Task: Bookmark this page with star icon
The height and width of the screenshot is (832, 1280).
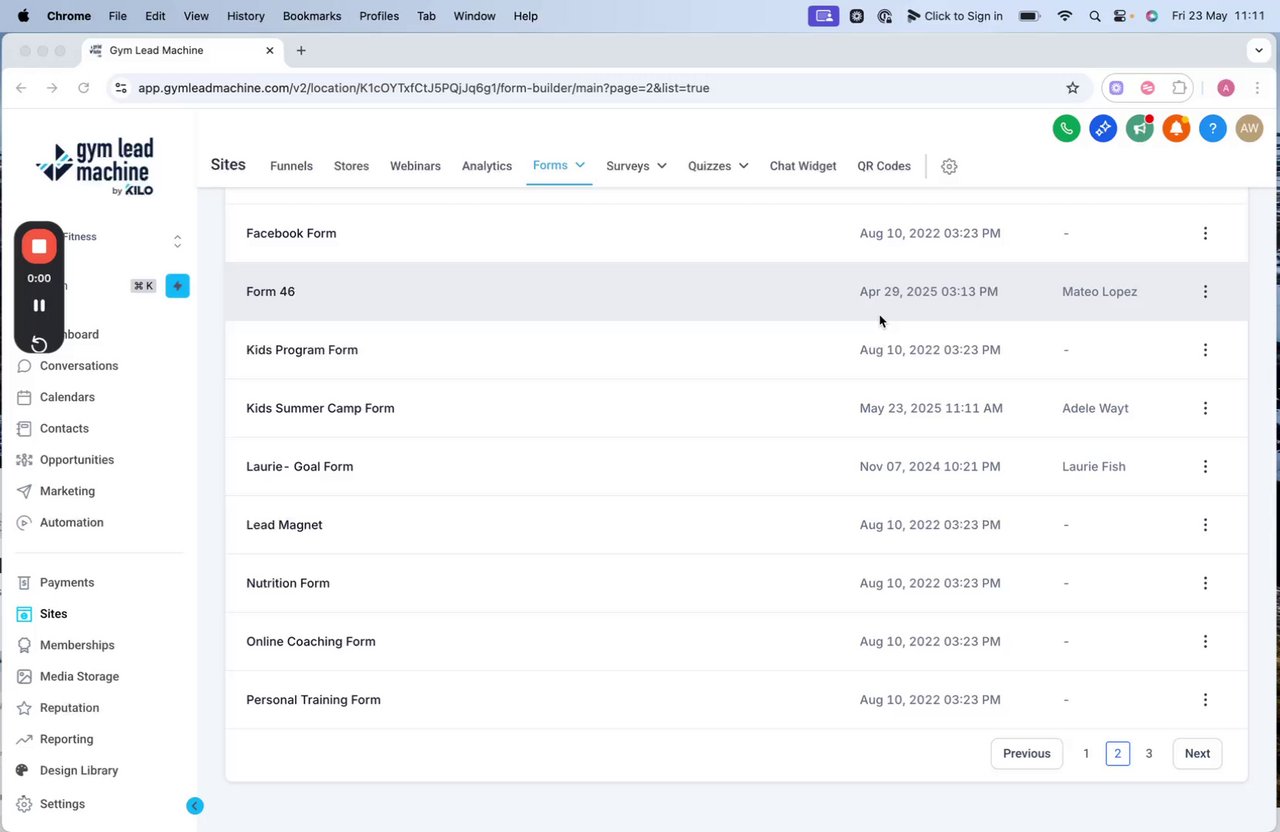Action: pos(1073,88)
